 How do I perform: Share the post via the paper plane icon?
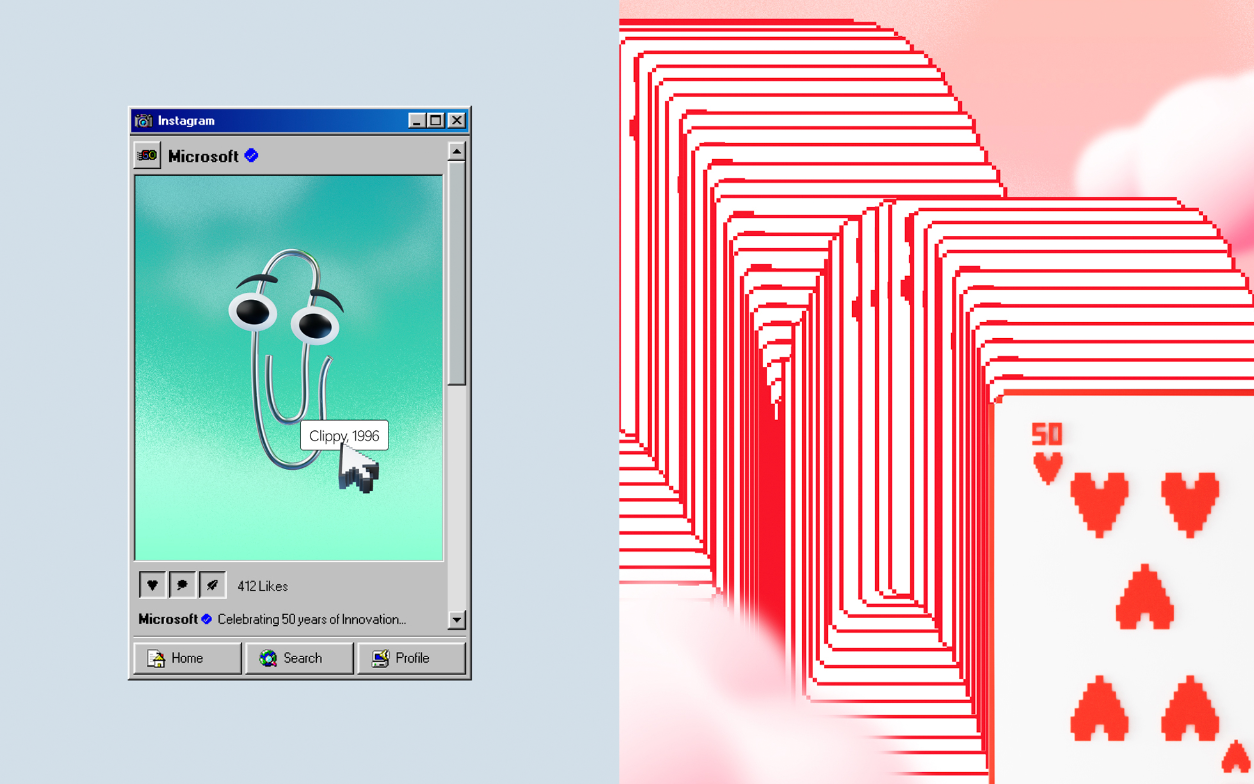coord(212,585)
